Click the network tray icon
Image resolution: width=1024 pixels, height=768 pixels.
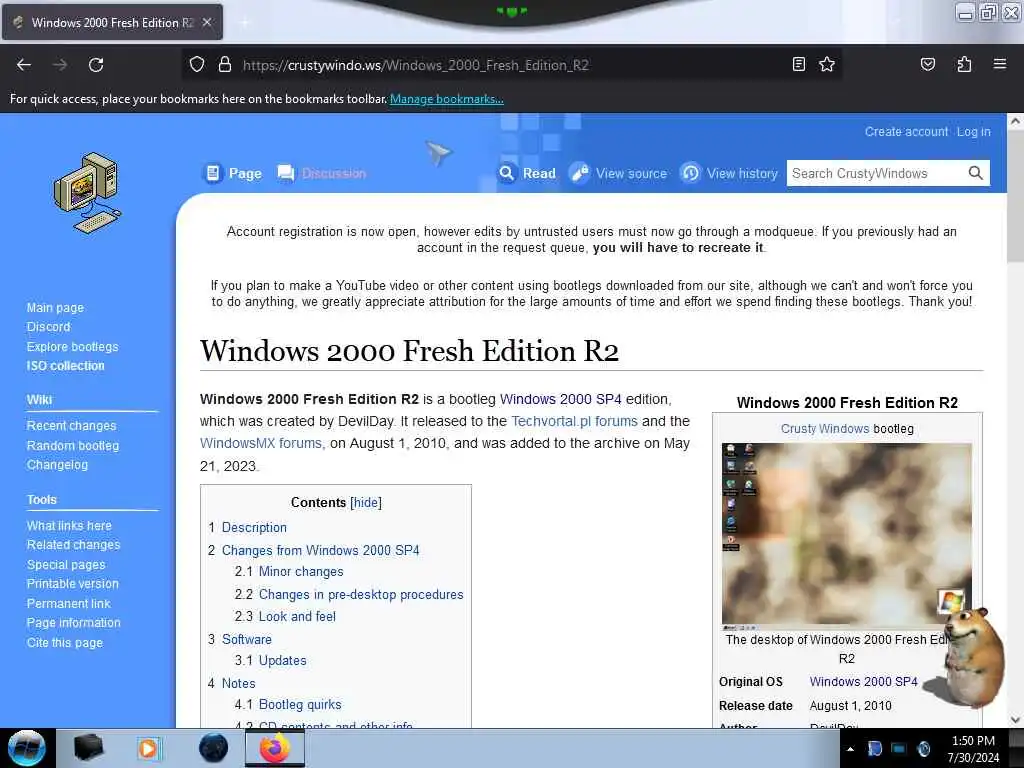coord(899,749)
